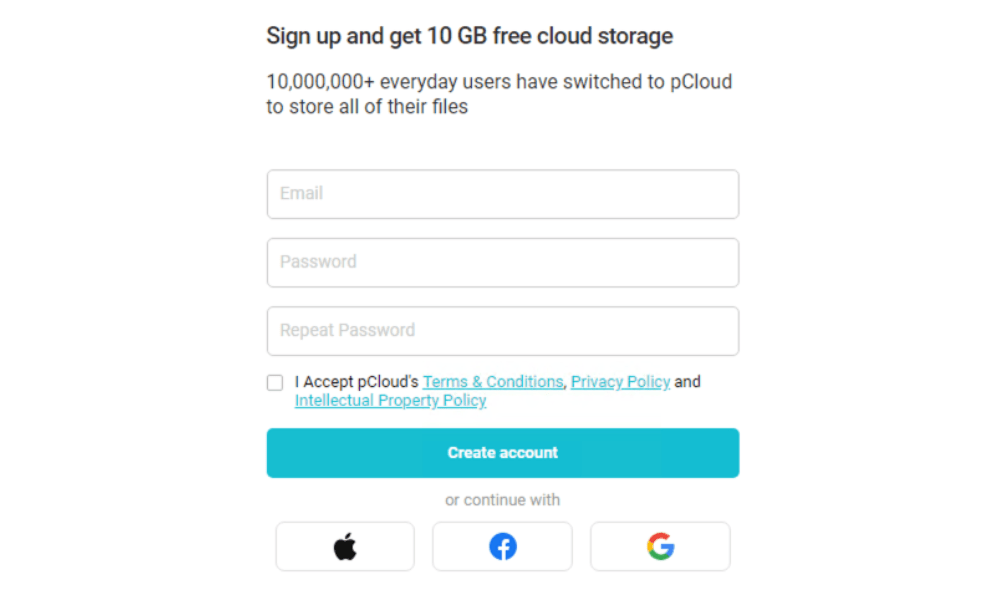Screen dimensions: 1000x600
Task: Focus the Repeat Password field
Action: (x=503, y=331)
